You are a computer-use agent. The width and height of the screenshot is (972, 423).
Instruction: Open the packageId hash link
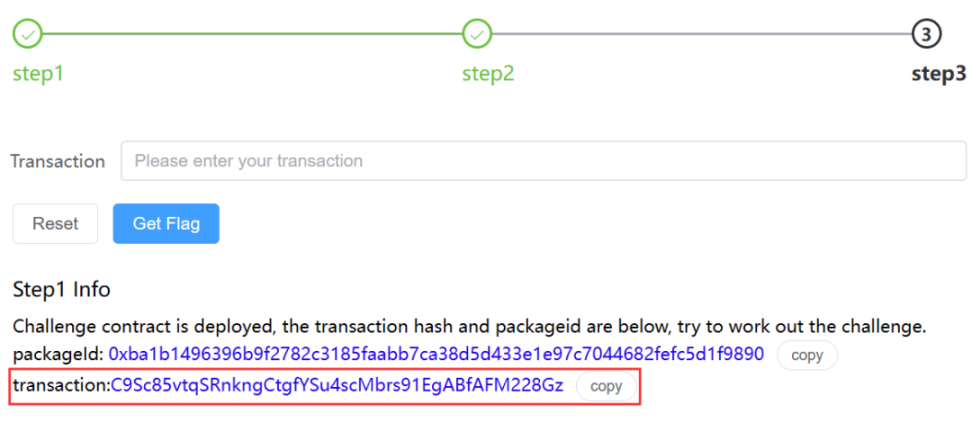click(x=436, y=354)
